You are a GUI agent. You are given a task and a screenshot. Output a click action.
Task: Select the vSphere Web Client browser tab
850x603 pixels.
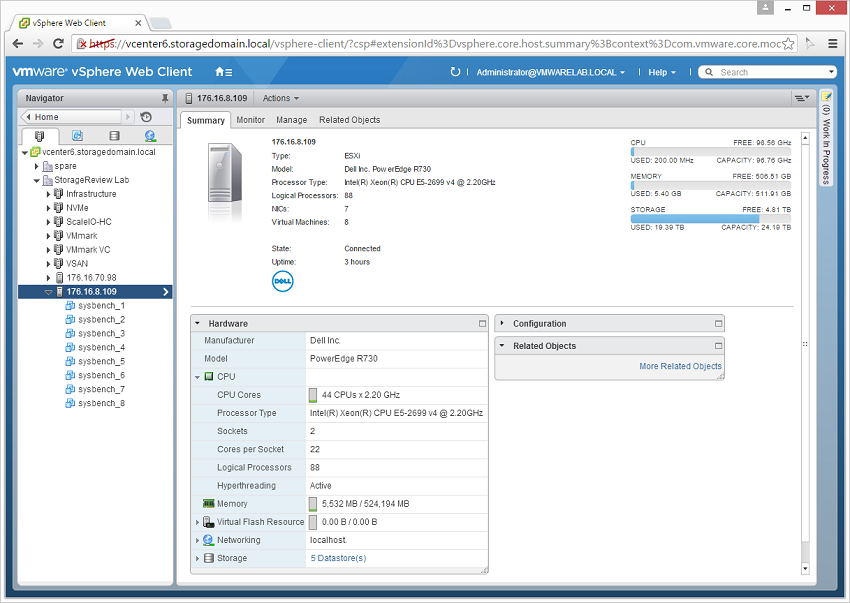[80, 23]
